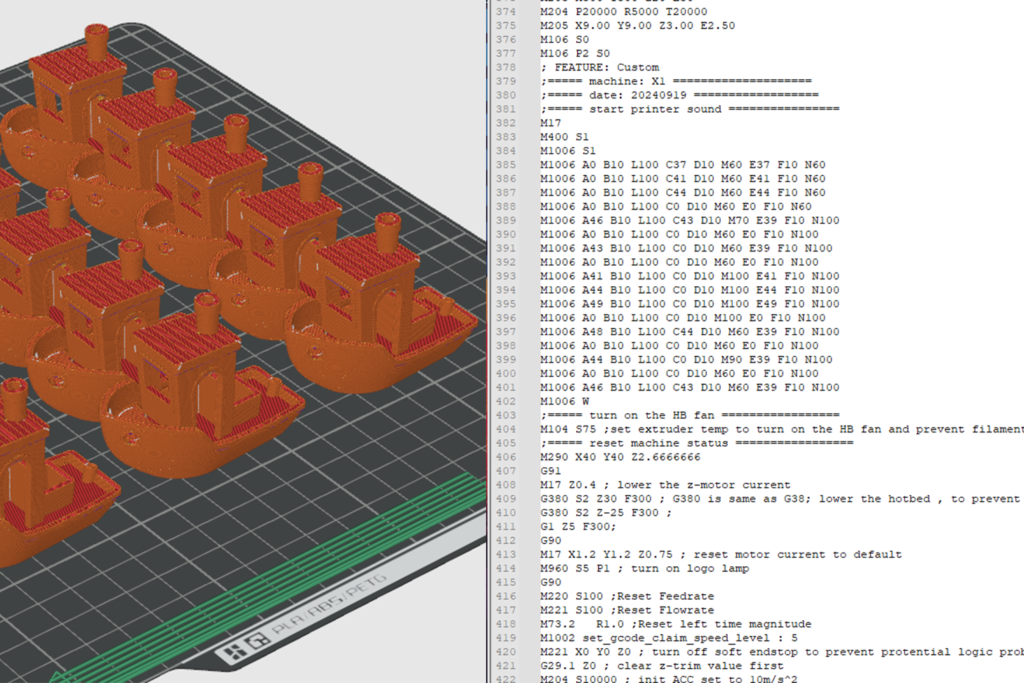Click the line "M204 P20000 R5000 T20000"
1024x683 pixels.
tap(624, 12)
